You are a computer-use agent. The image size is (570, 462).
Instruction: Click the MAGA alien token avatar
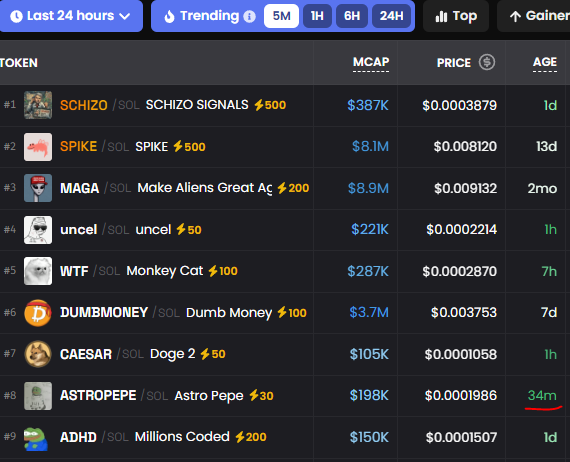[38, 188]
